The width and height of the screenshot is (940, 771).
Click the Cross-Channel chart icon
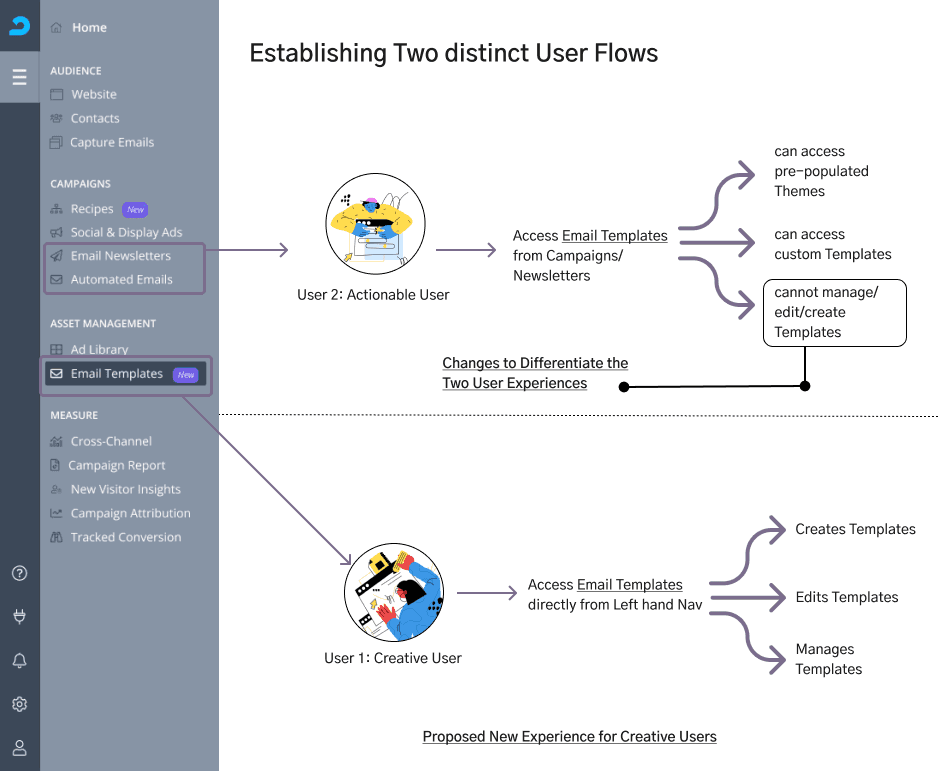pyautogui.click(x=56, y=441)
